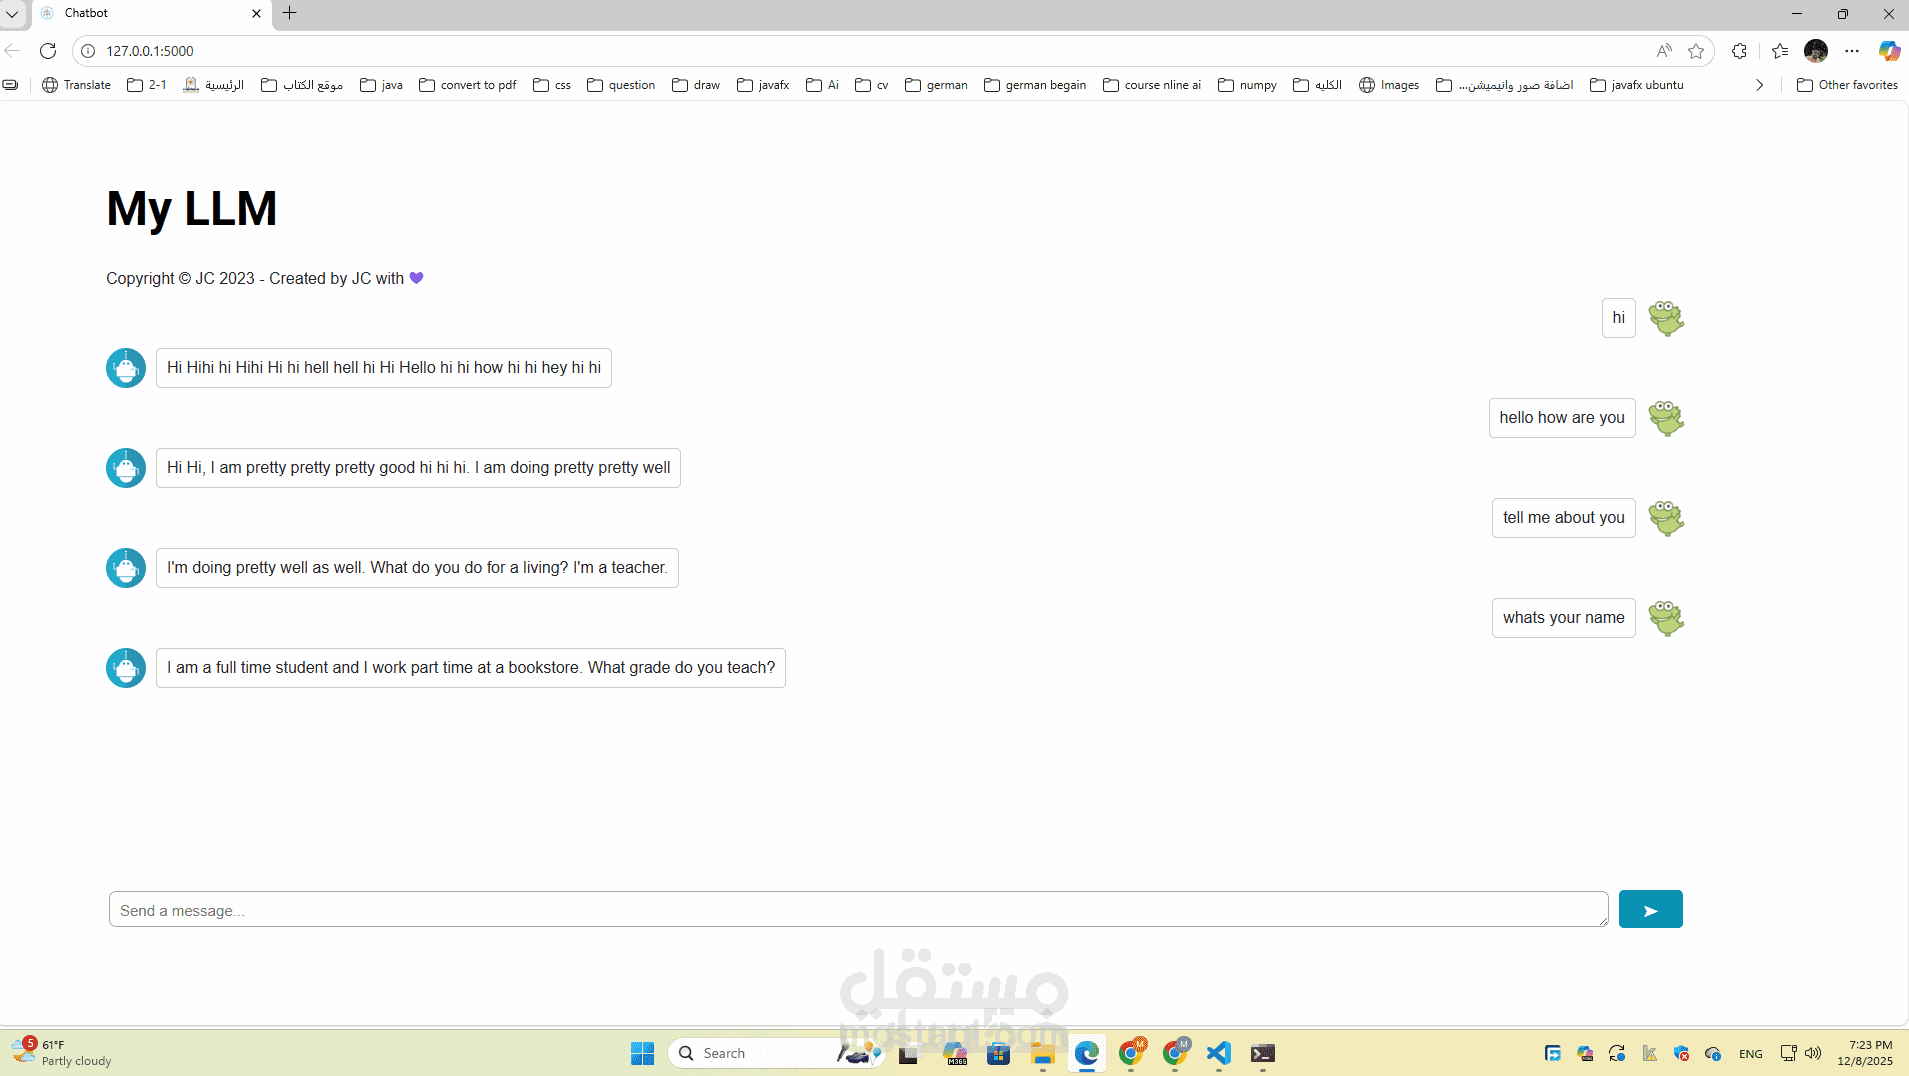Click the taskbar Search box
Screen dimensions: 1909x1076
coord(775,1053)
